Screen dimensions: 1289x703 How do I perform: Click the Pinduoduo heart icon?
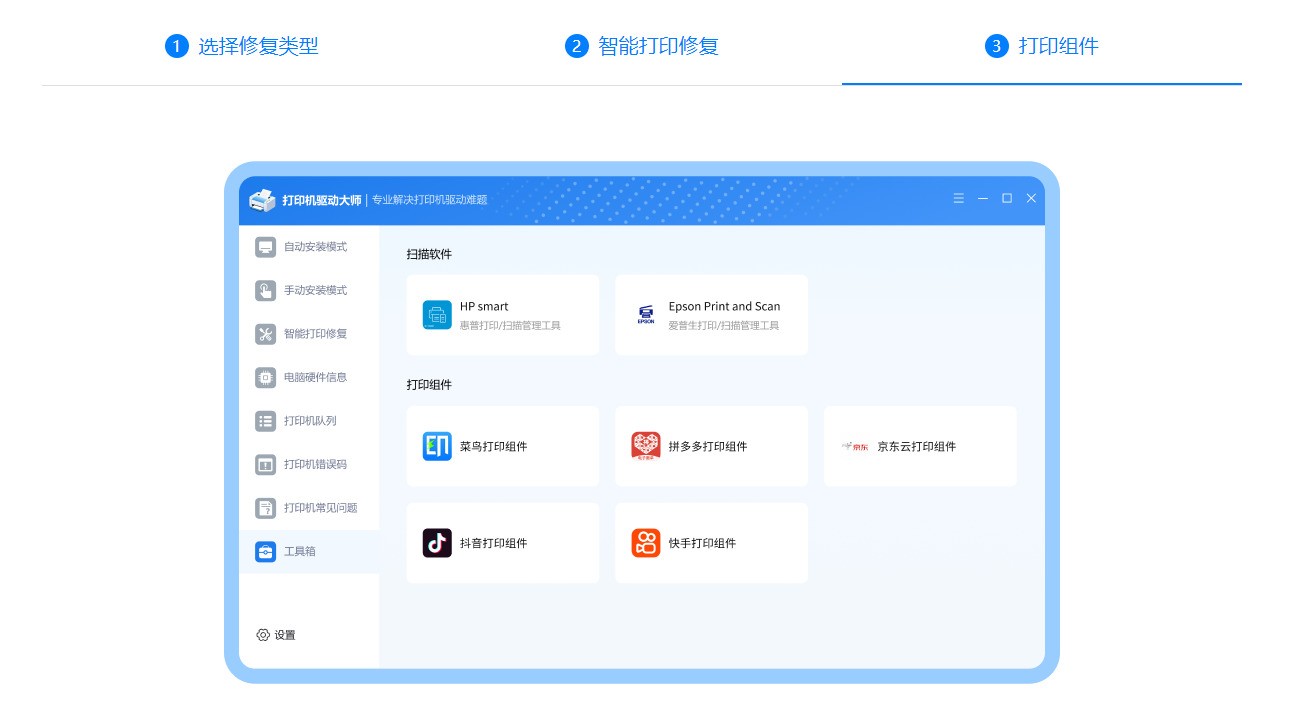(x=645, y=446)
